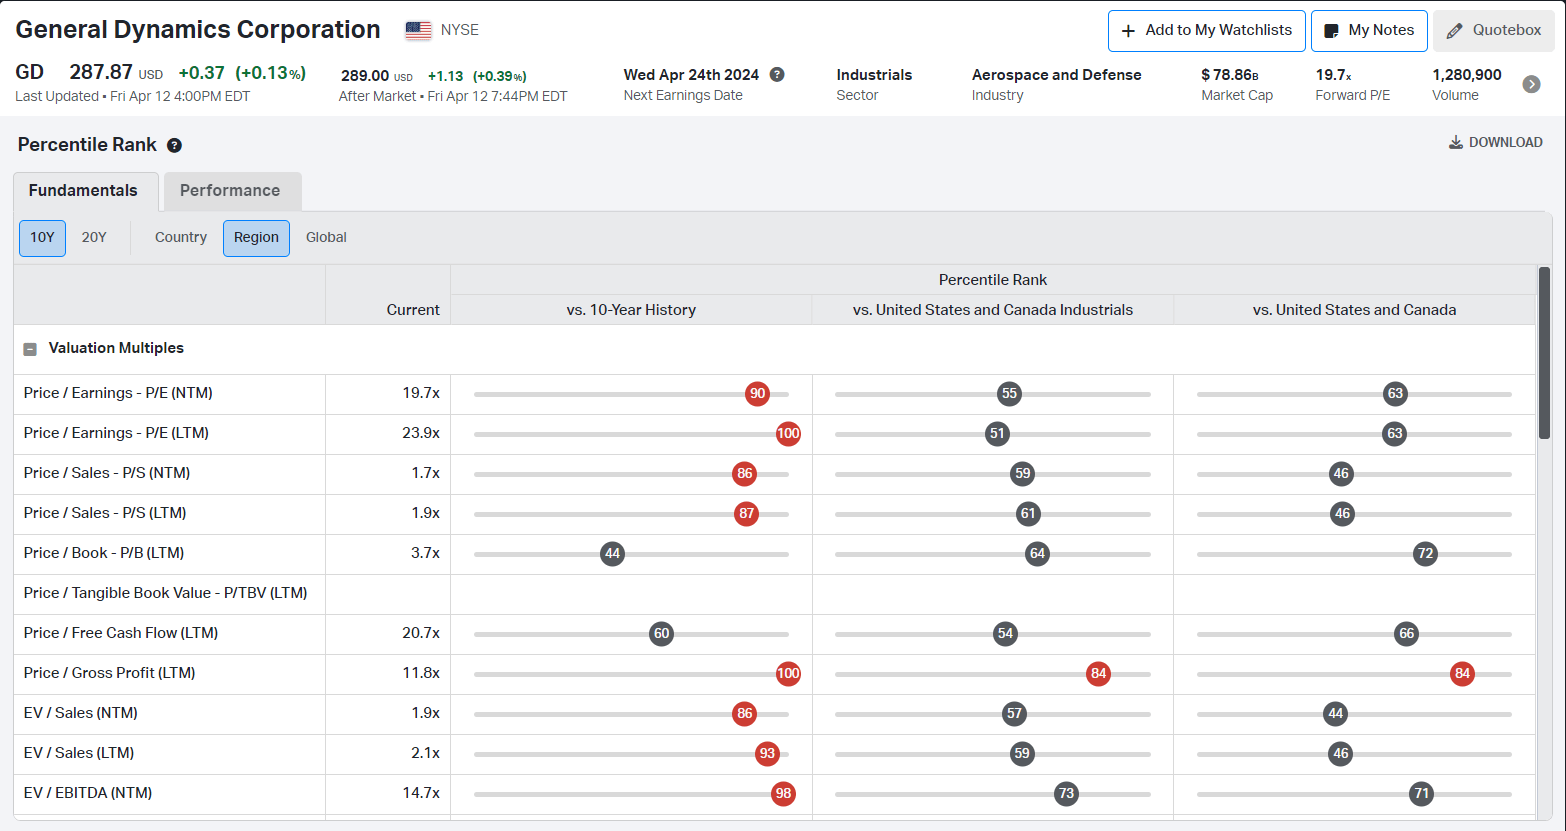This screenshot has width=1566, height=831.
Task: Select the 10Y history toggle
Action: coord(42,238)
